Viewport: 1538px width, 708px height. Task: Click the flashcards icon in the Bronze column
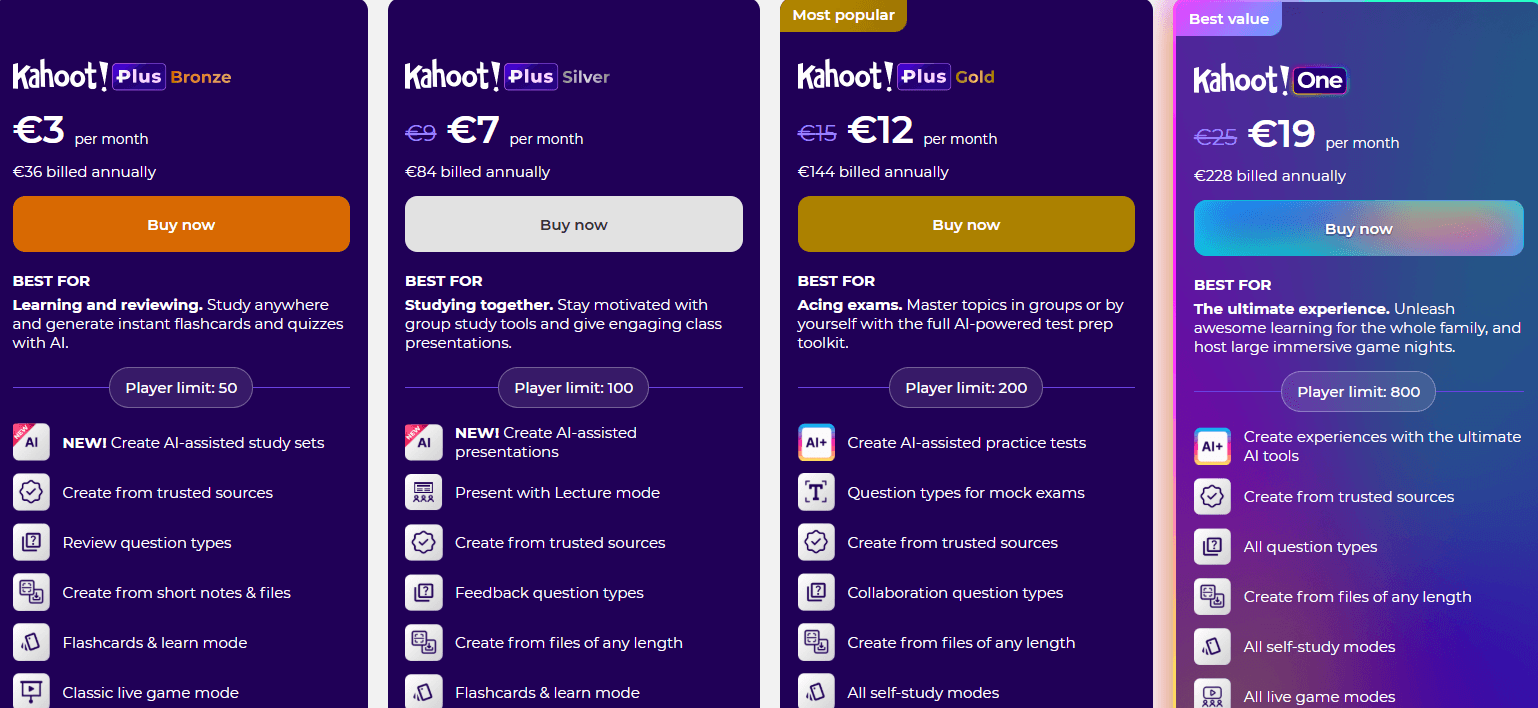(x=30, y=642)
